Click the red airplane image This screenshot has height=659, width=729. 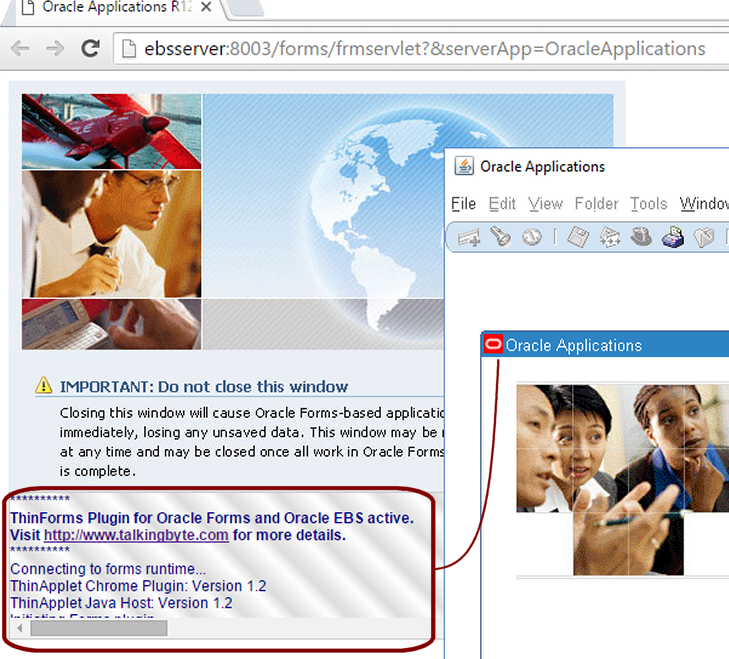coord(112,131)
